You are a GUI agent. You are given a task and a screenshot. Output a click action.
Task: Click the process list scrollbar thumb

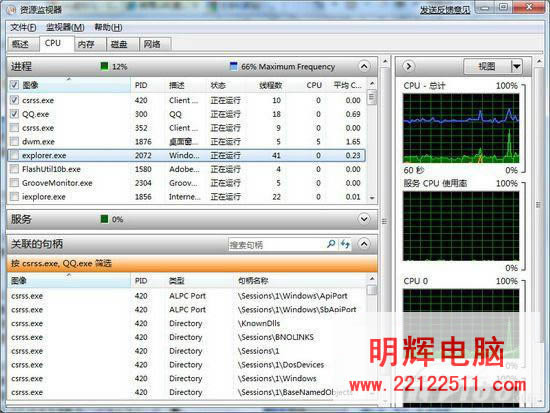pyautogui.click(x=372, y=97)
